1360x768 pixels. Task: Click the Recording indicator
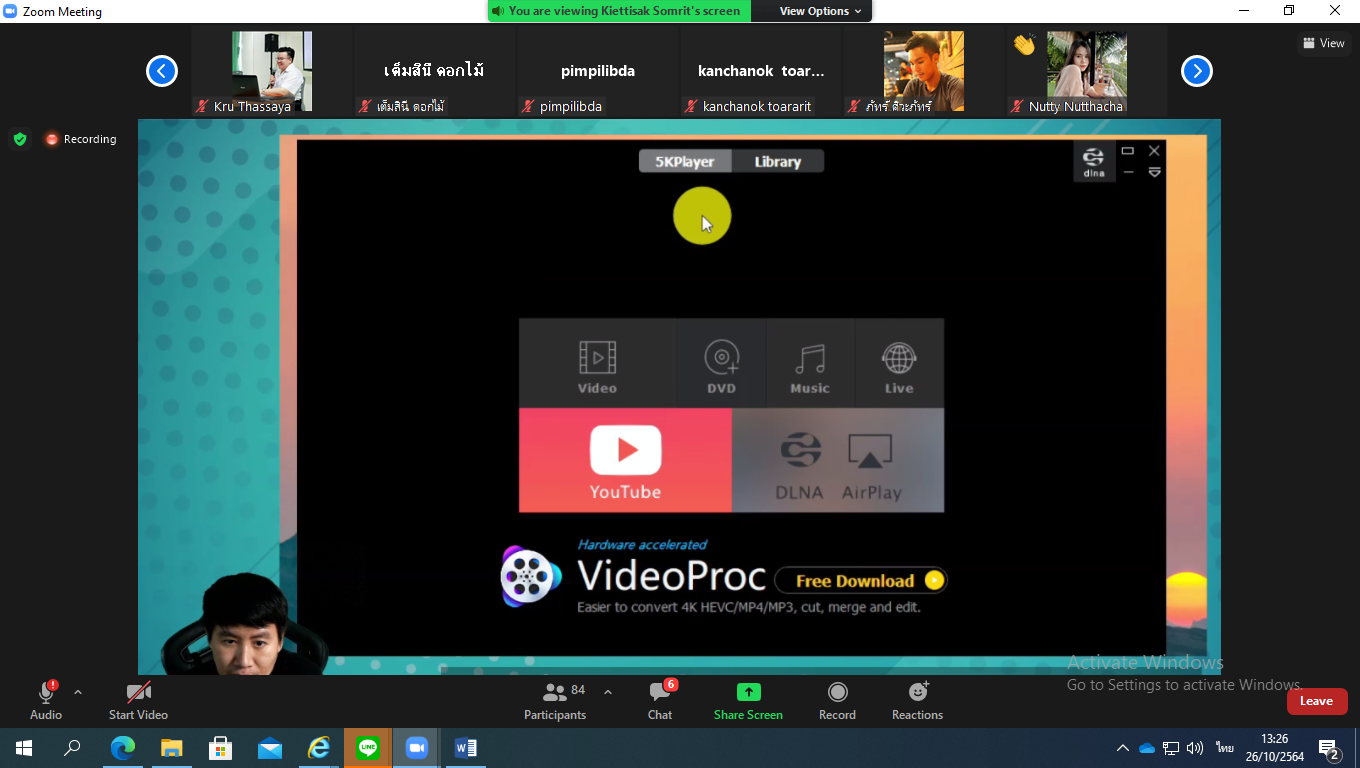pyautogui.click(x=81, y=139)
